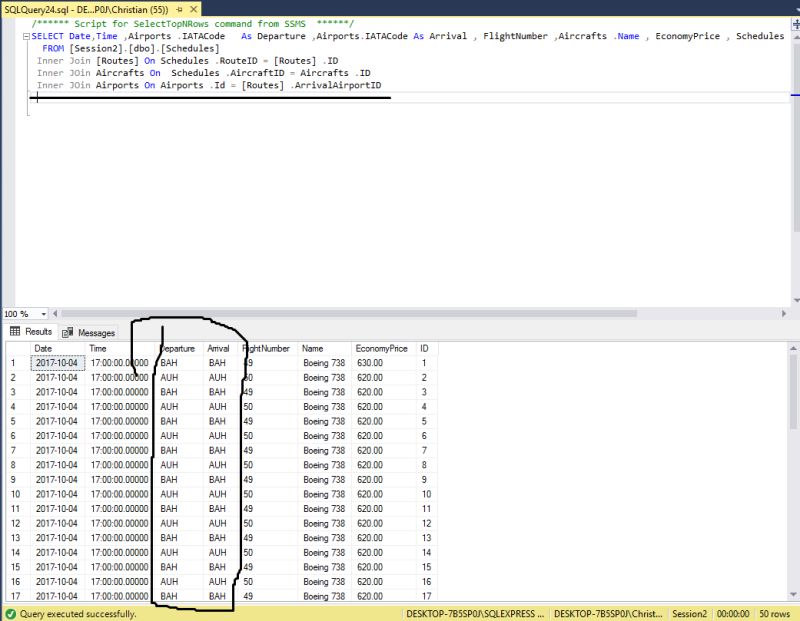Viewport: 800px width, 621px height.
Task: Click the up arrow of the results scrollbar
Action: click(793, 348)
